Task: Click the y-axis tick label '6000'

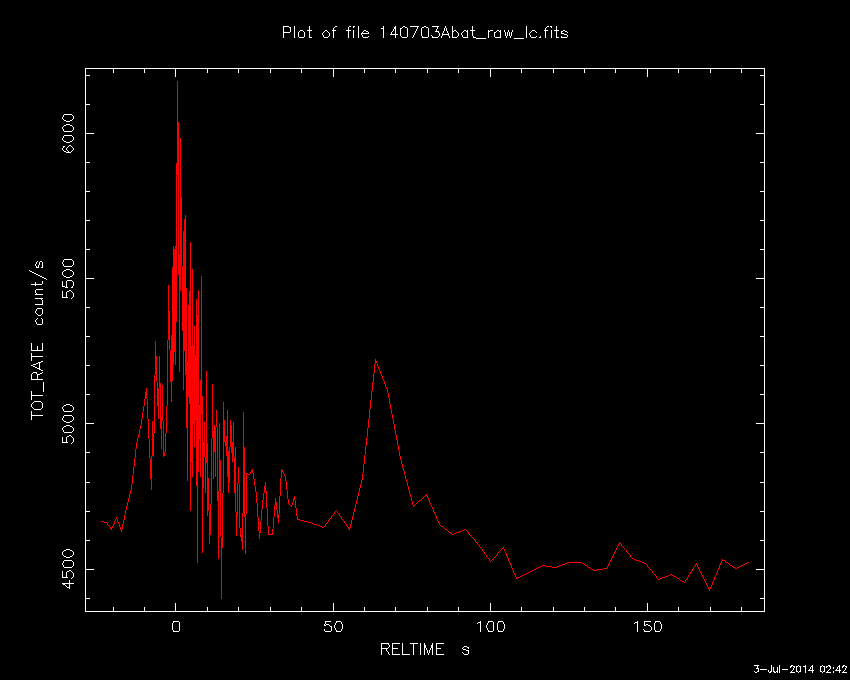Action: (x=68, y=133)
